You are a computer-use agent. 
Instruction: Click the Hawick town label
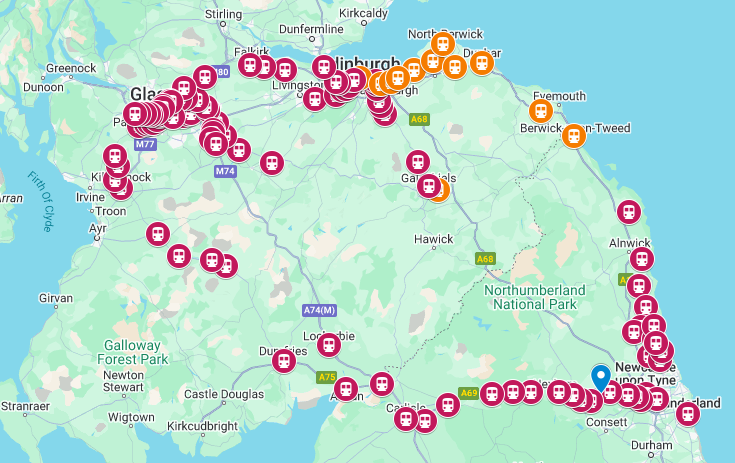coord(434,239)
